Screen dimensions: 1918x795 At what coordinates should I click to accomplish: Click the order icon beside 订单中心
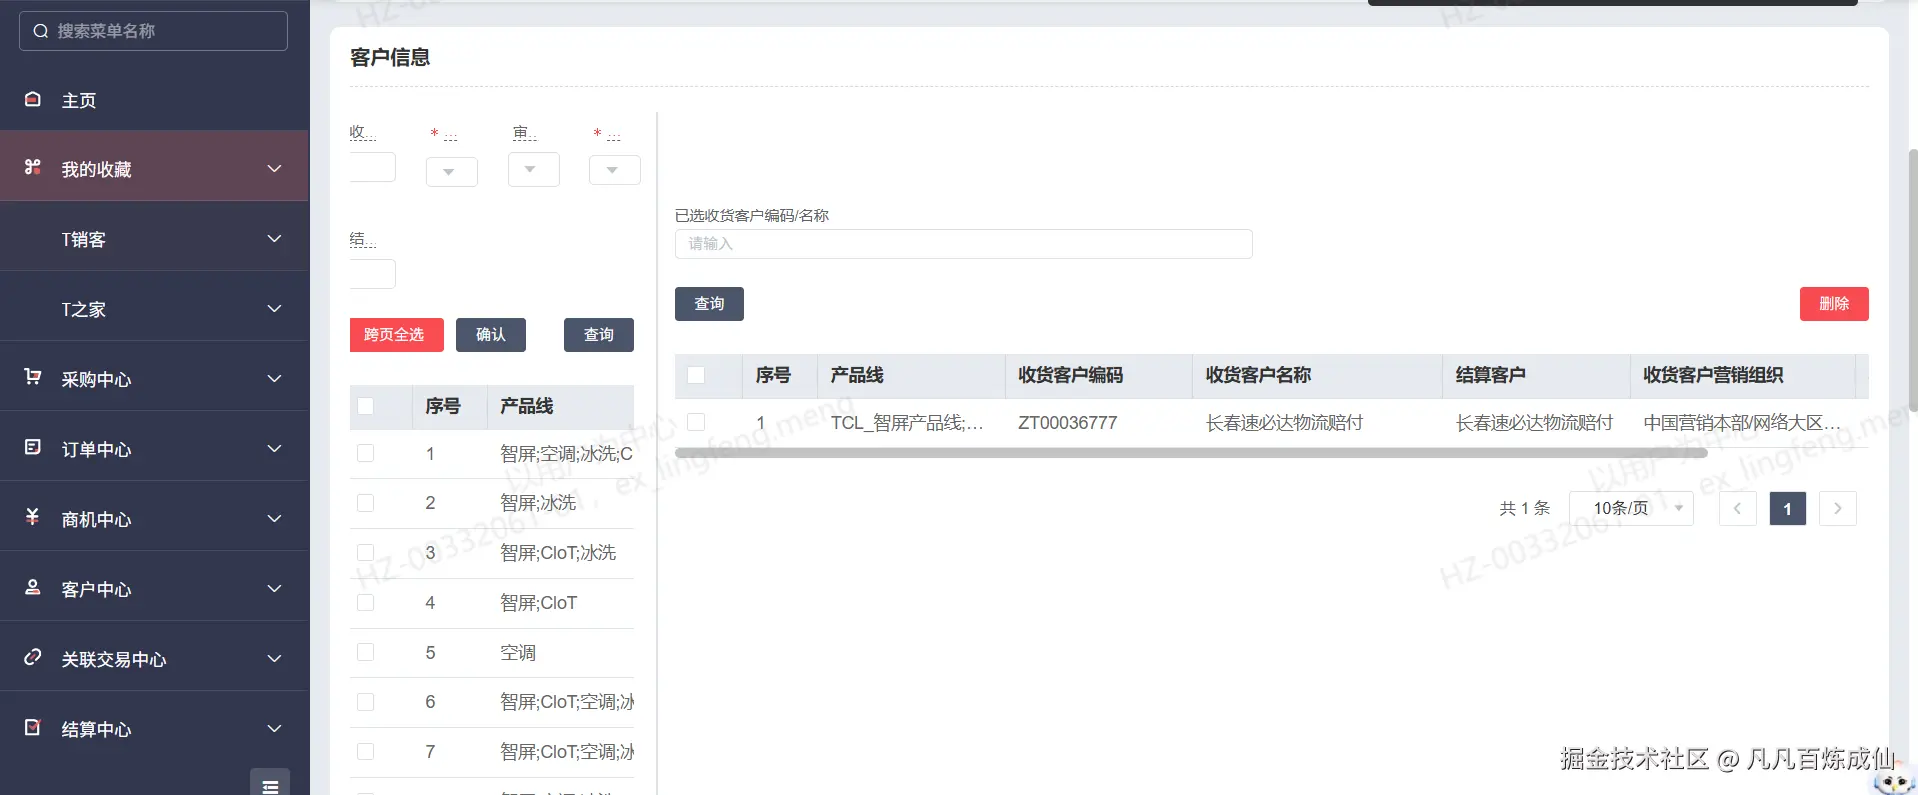33,447
